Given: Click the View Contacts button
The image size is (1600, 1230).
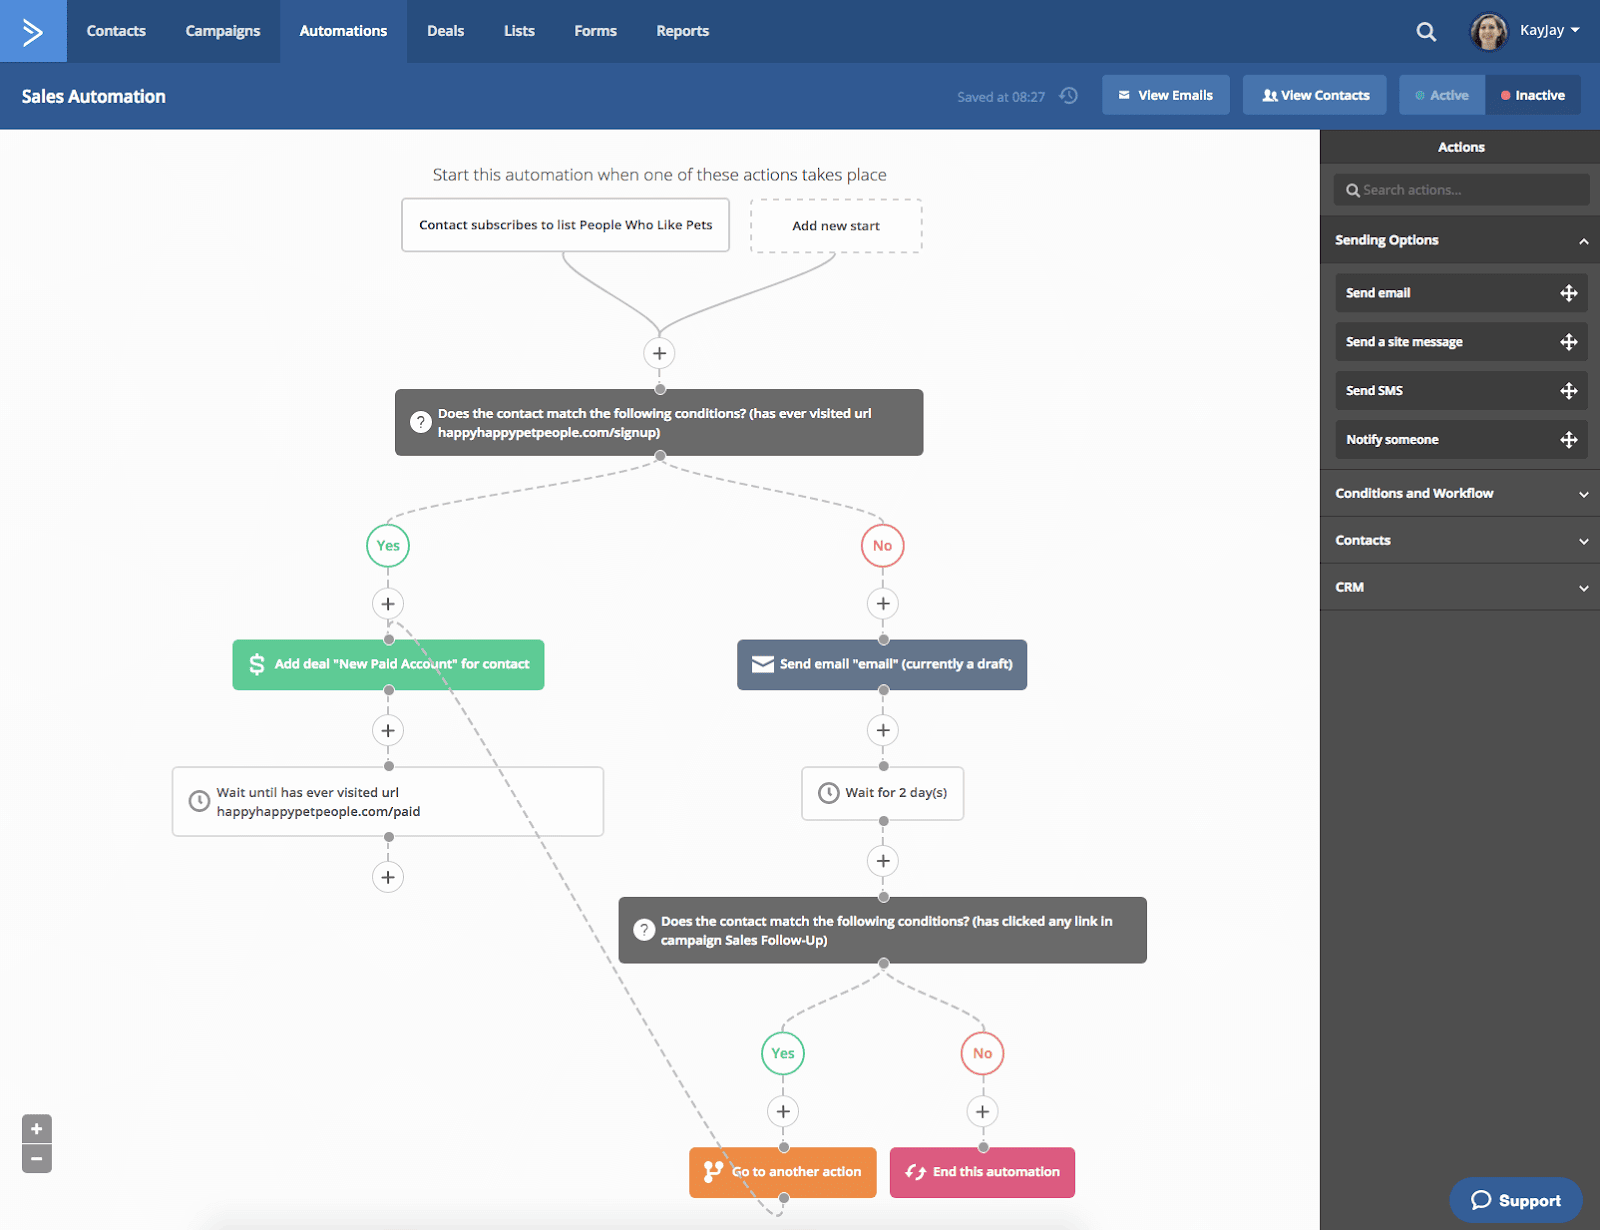Looking at the screenshot, I should pos(1314,94).
